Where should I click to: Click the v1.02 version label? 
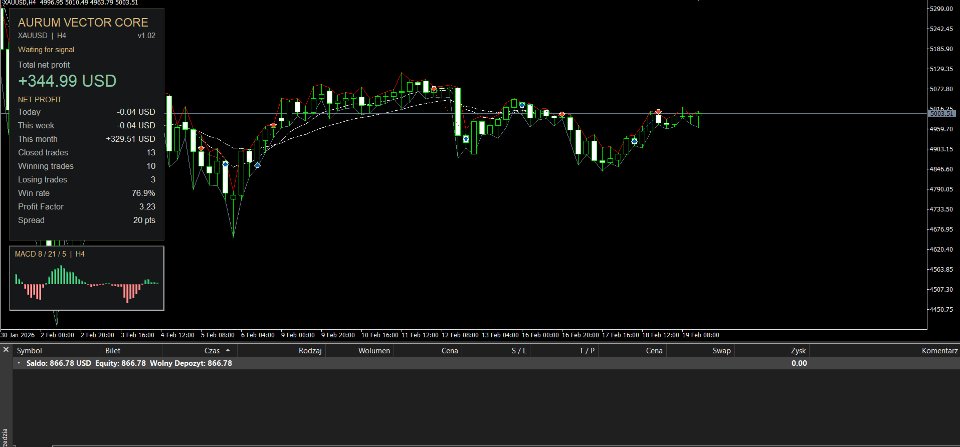coord(146,36)
